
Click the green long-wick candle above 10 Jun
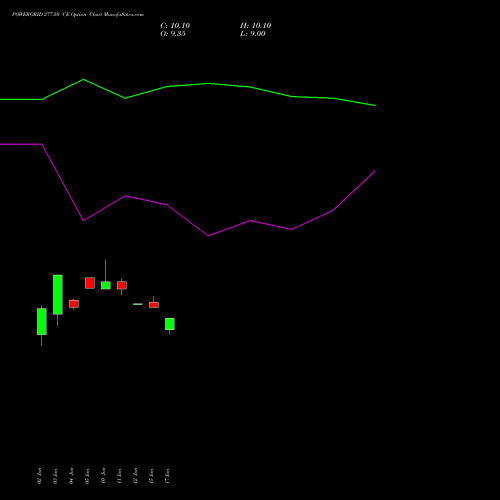click(106, 285)
